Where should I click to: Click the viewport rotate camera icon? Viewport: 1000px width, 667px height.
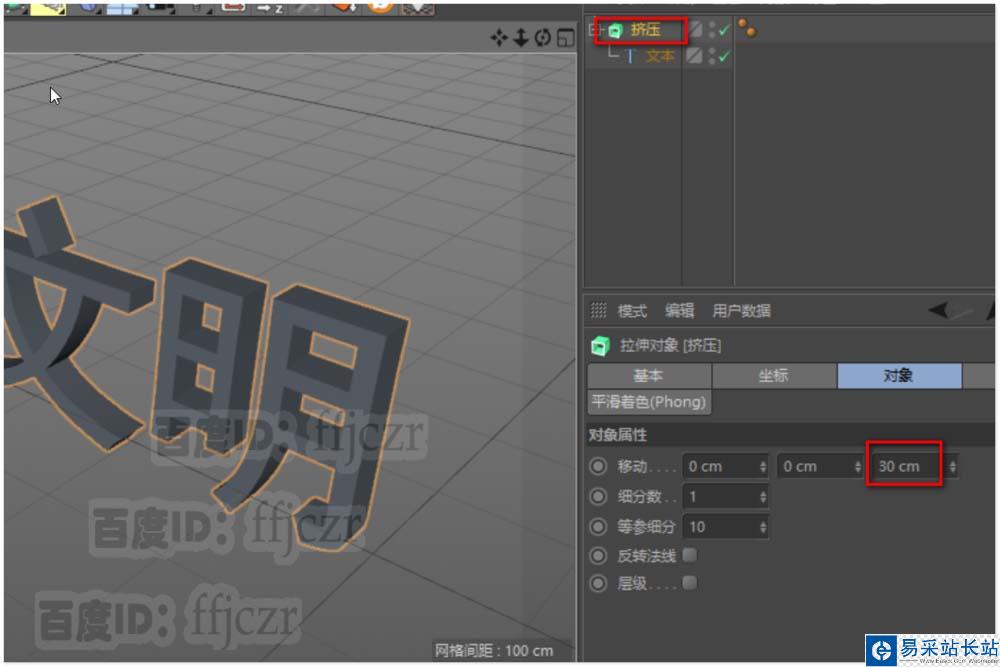[x=543, y=38]
